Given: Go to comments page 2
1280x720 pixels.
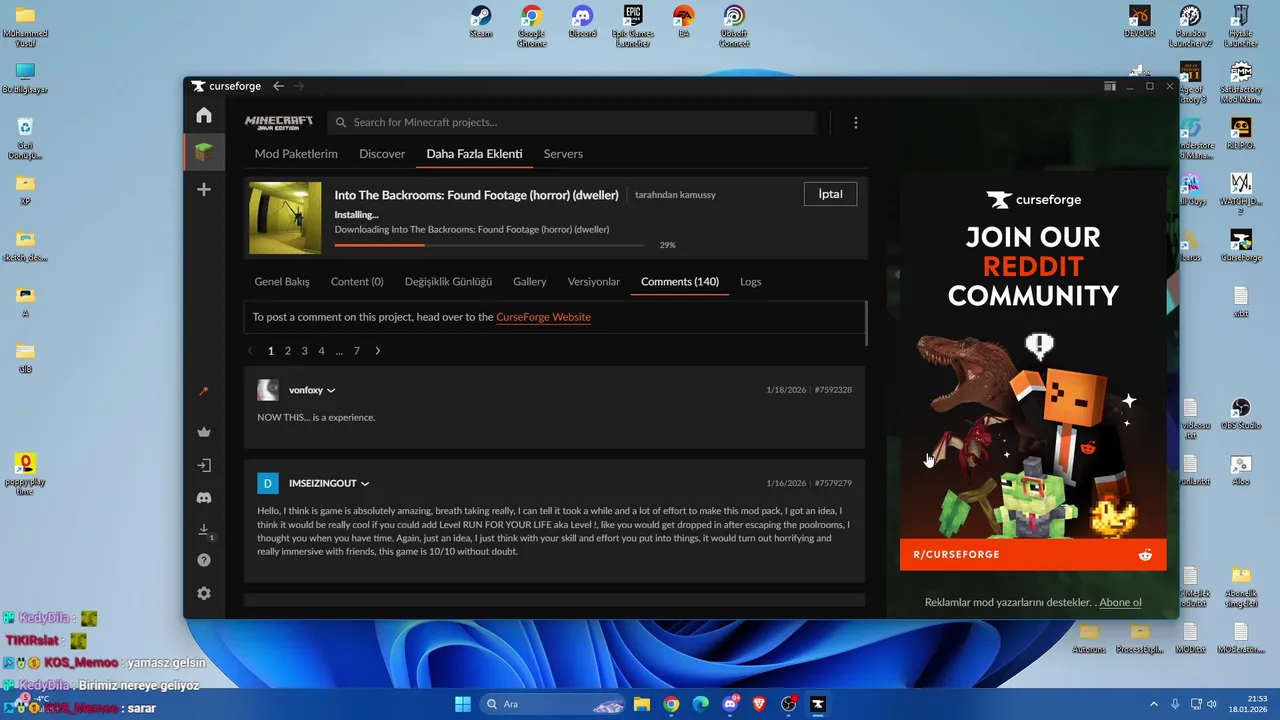Looking at the screenshot, I should 288,351.
